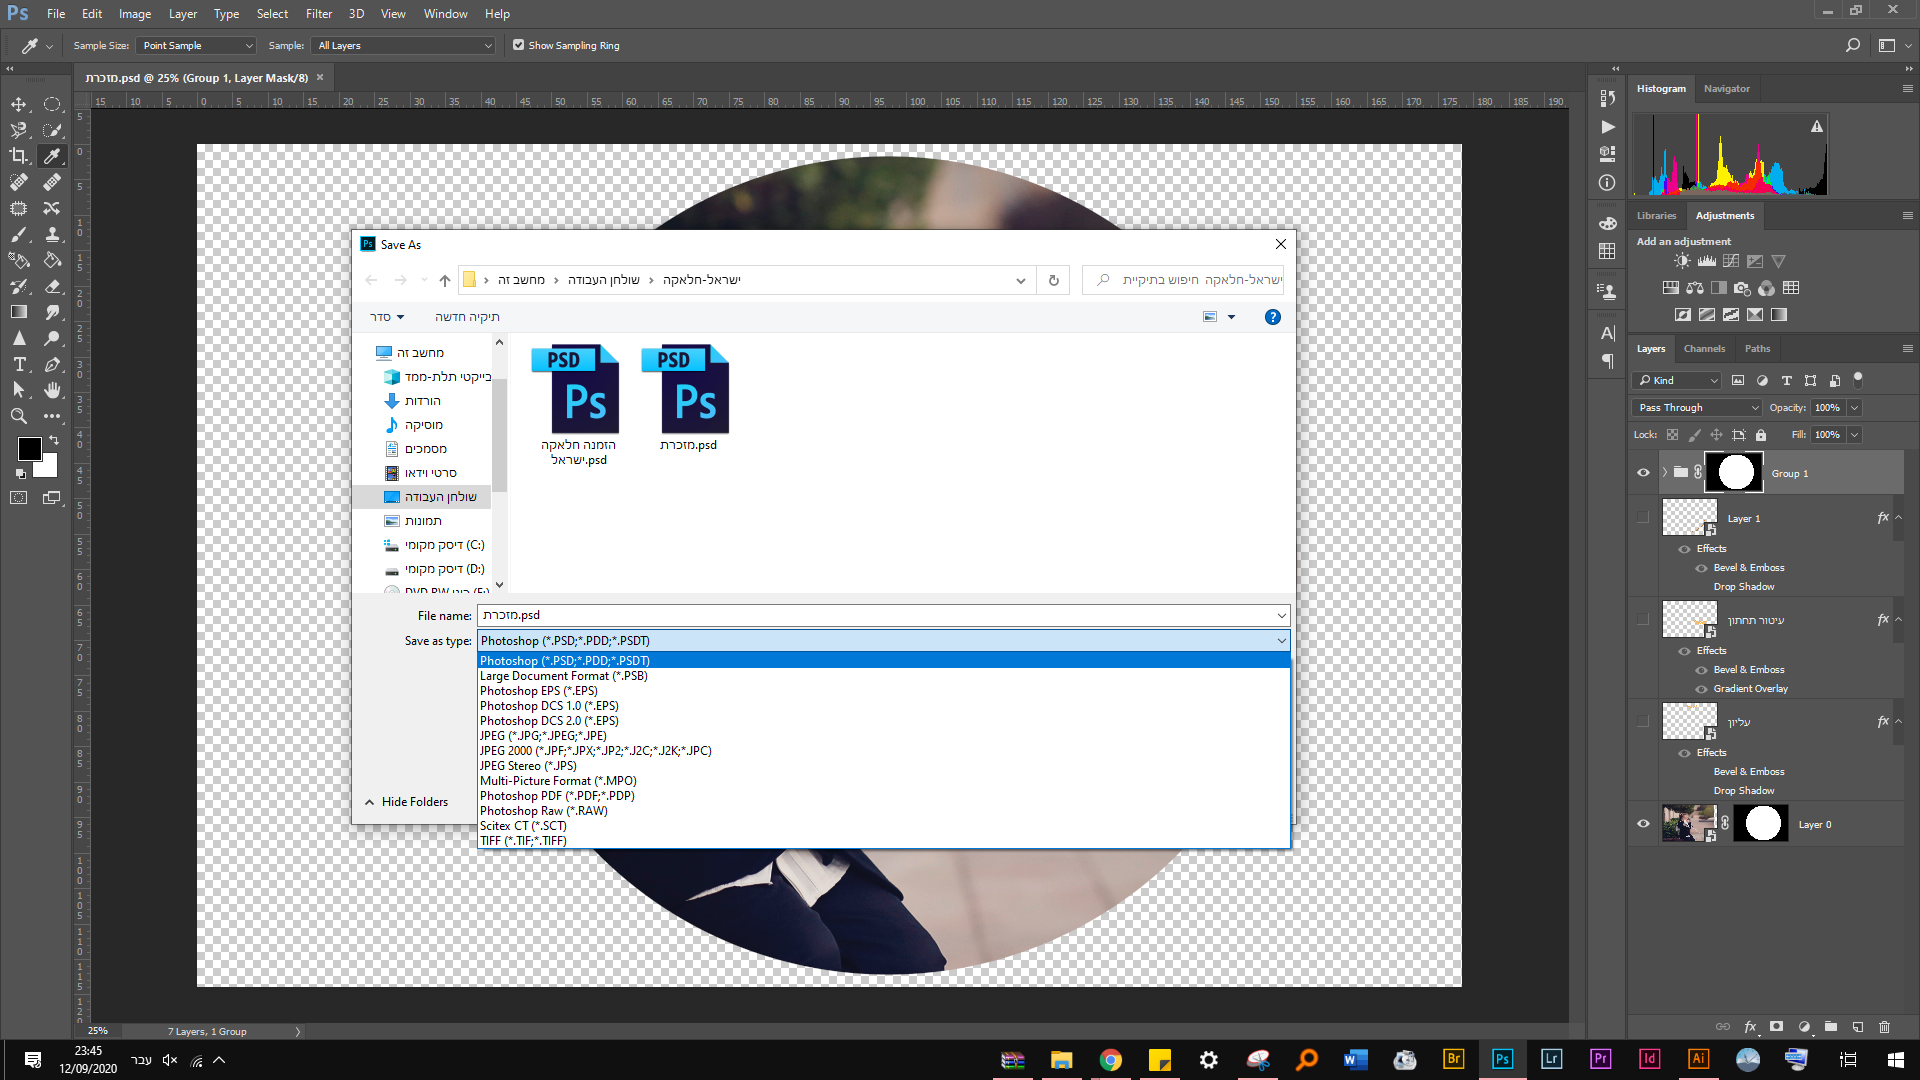Toggle visibility of Layer 0
The width and height of the screenshot is (1920, 1080).
coord(1643,824)
